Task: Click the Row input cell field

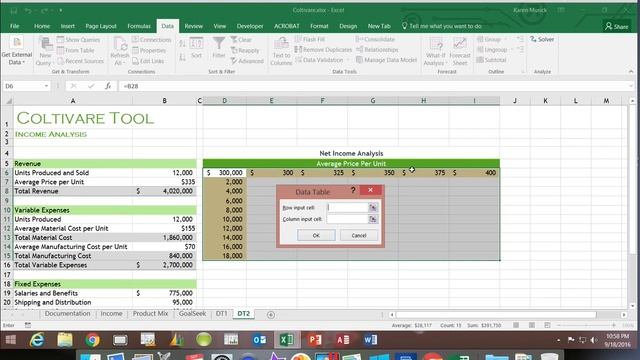Action: (348, 208)
